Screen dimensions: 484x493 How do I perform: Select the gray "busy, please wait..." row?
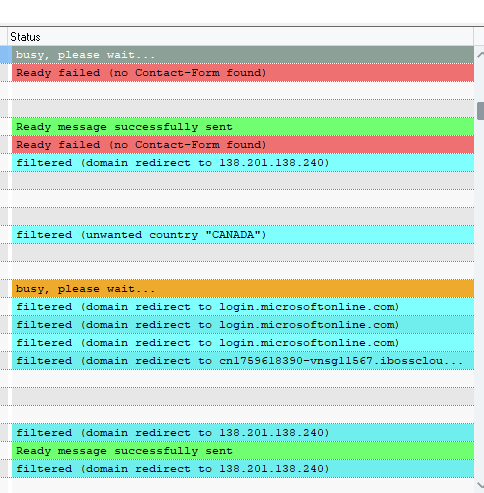(x=243, y=55)
